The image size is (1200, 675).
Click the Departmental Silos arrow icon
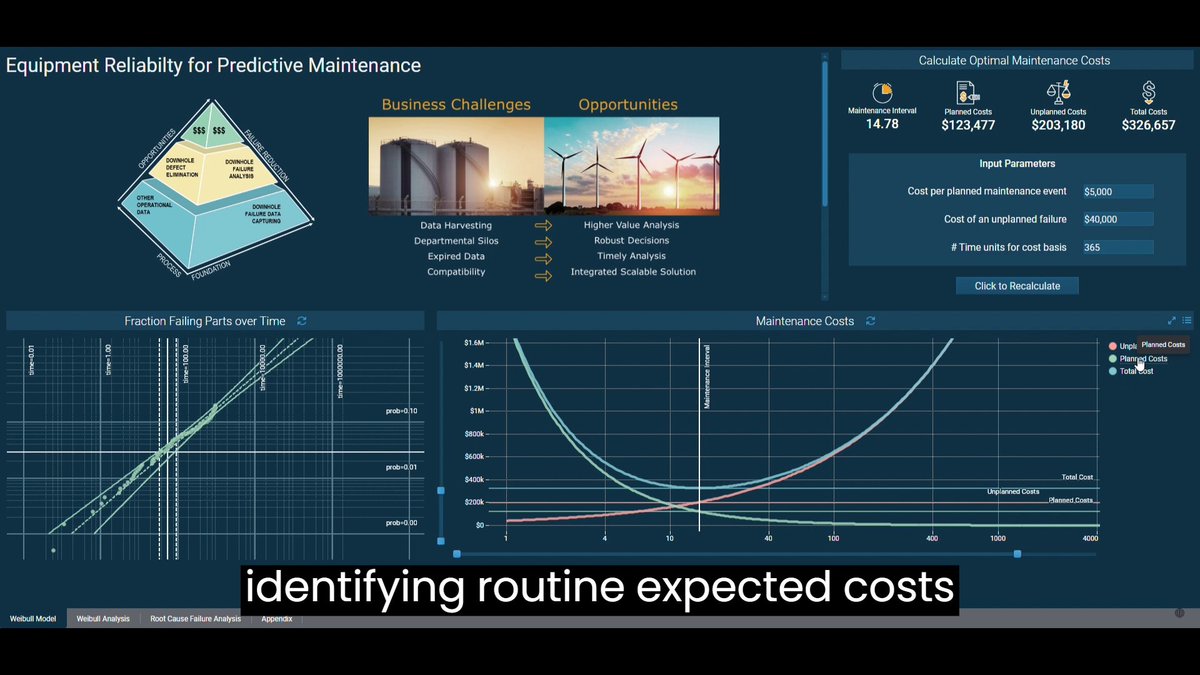point(543,241)
